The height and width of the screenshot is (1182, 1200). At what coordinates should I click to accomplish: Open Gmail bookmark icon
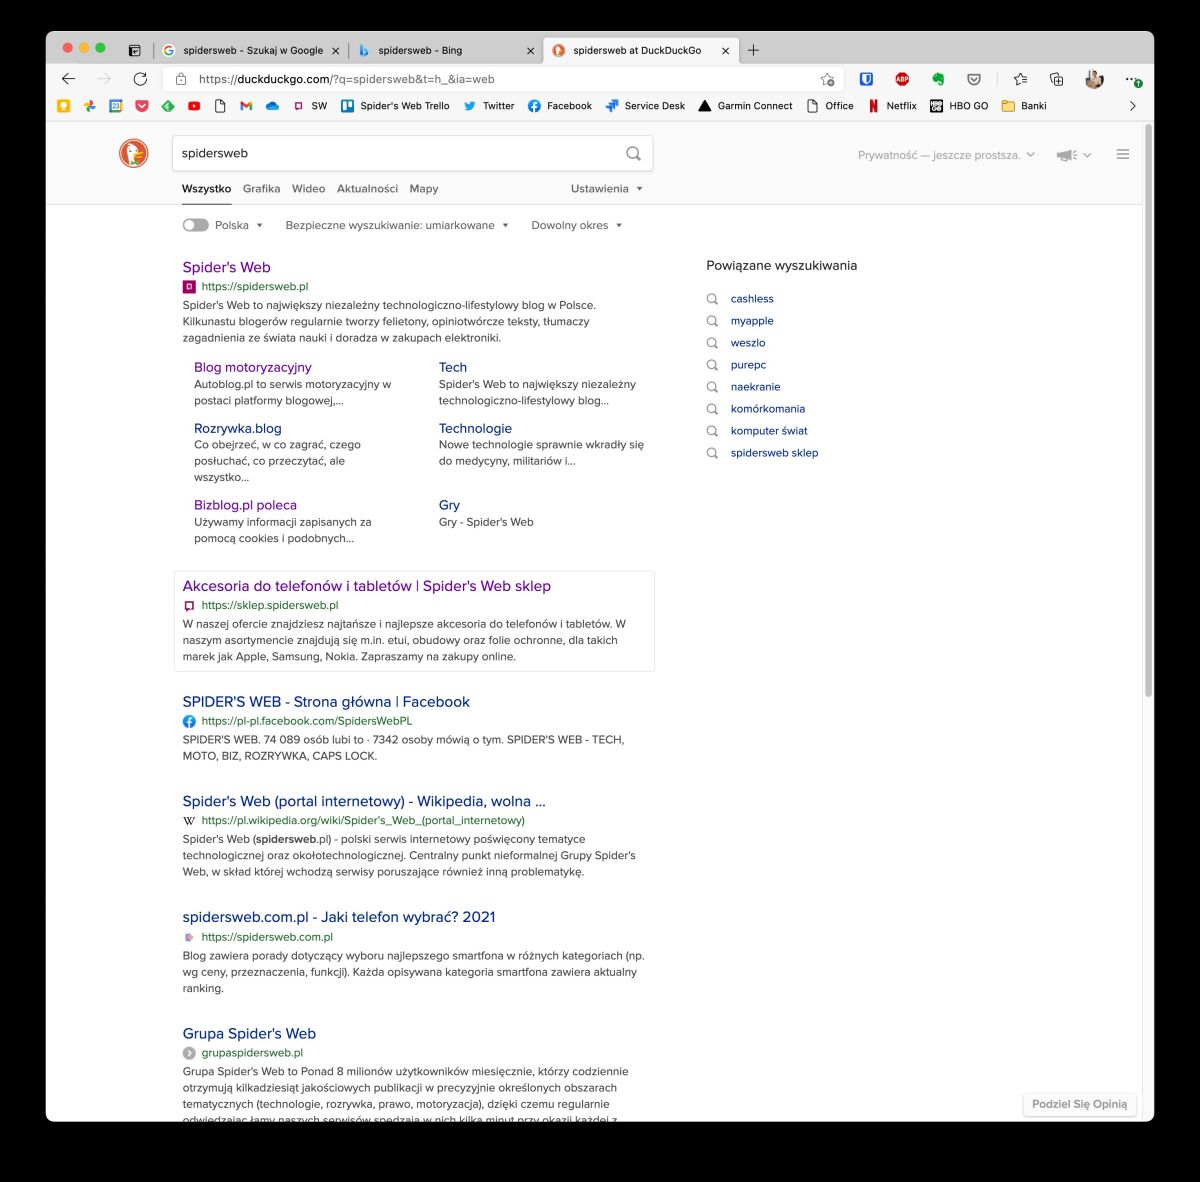point(246,106)
